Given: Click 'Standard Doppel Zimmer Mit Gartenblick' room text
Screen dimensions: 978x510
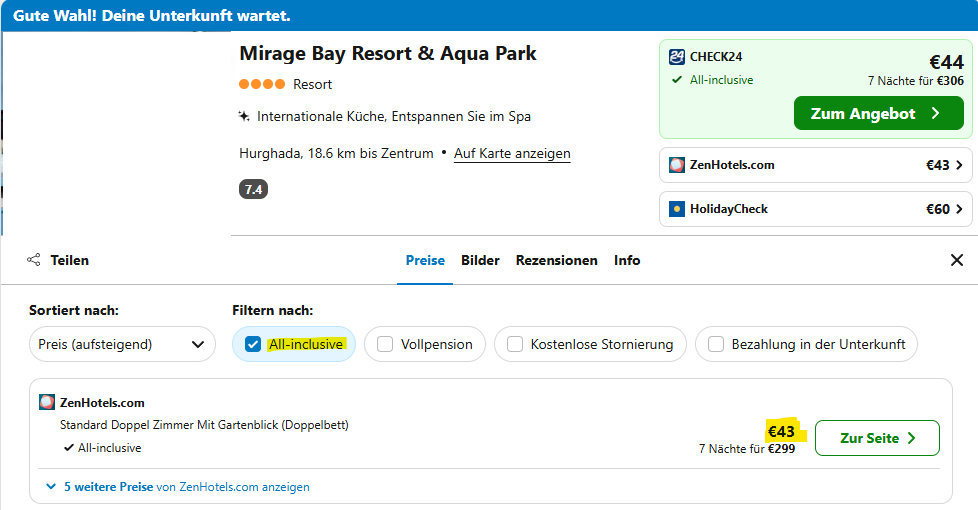Looking at the screenshot, I should 204,425.
